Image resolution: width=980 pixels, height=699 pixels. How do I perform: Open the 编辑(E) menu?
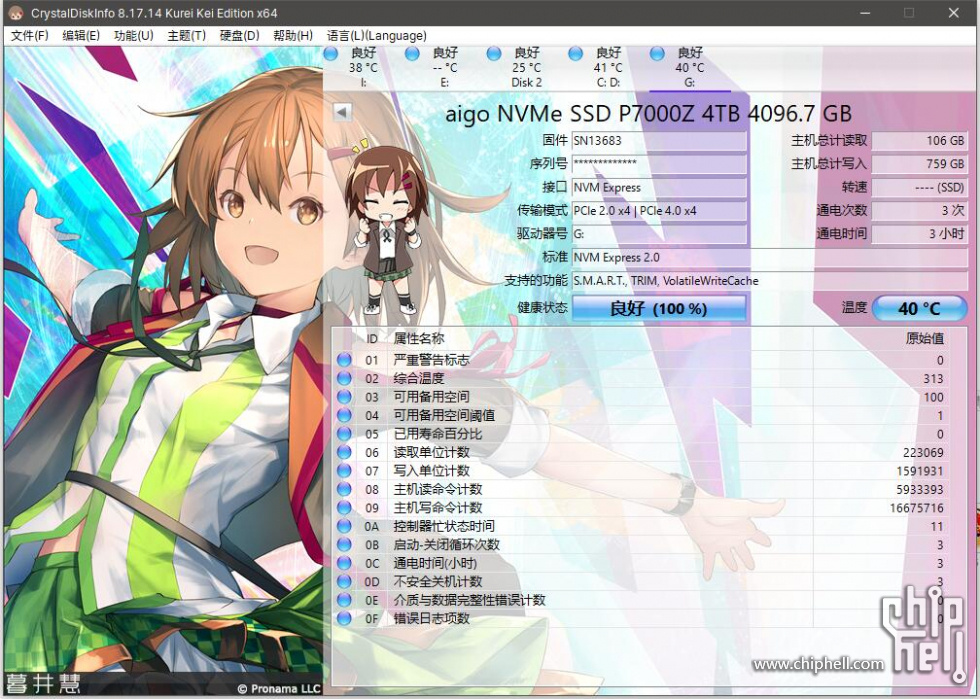(x=81, y=36)
